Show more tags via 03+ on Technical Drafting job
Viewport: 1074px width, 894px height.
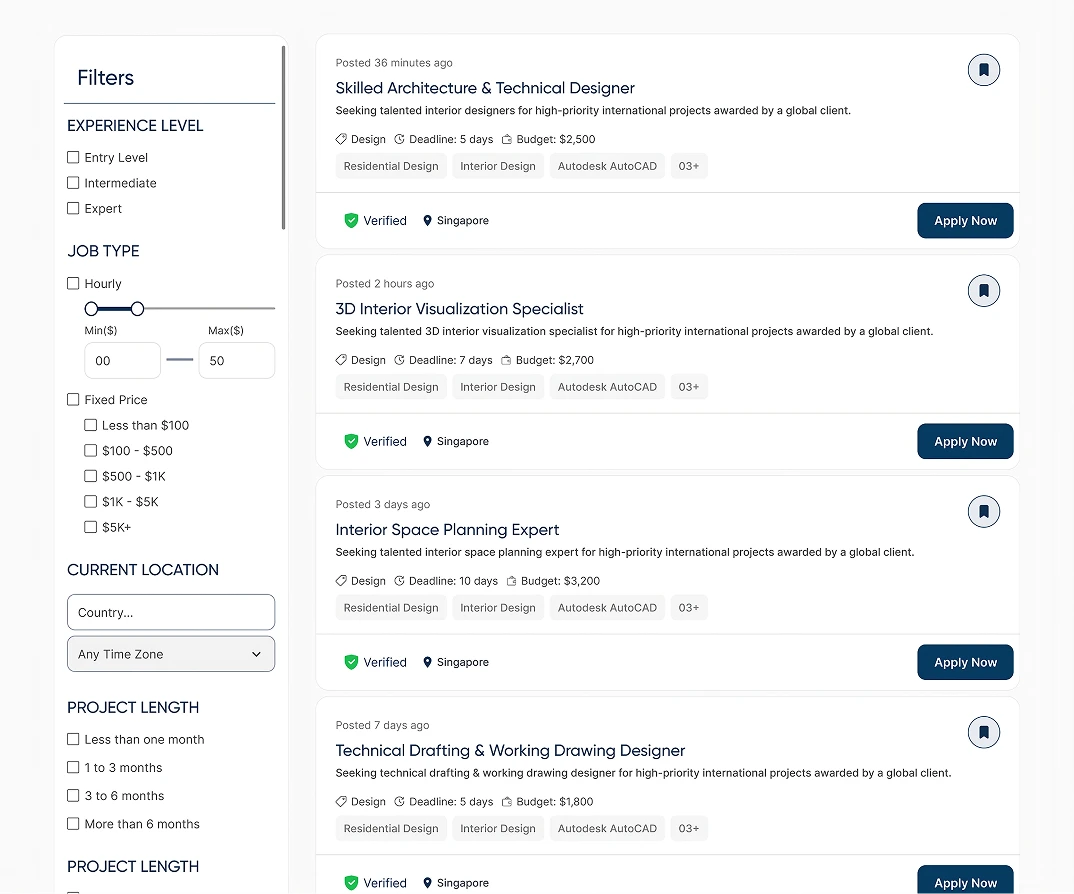[x=689, y=829]
